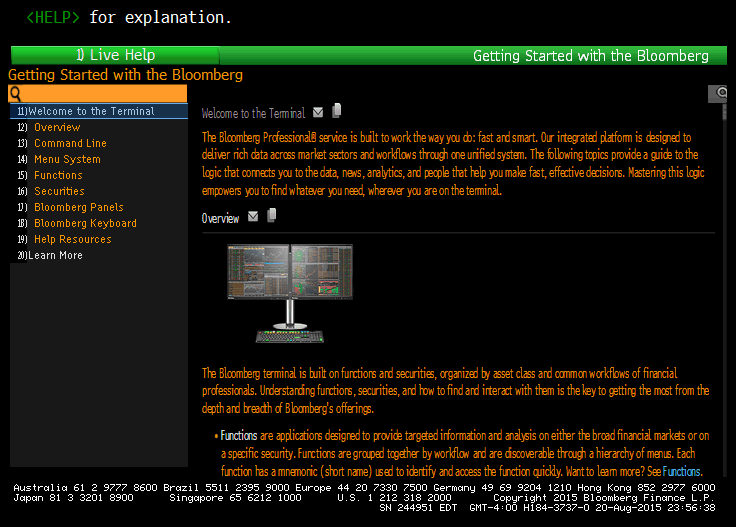Click the Welcome to the Terminal content heading
The width and height of the screenshot is (736, 527).
coord(253,113)
